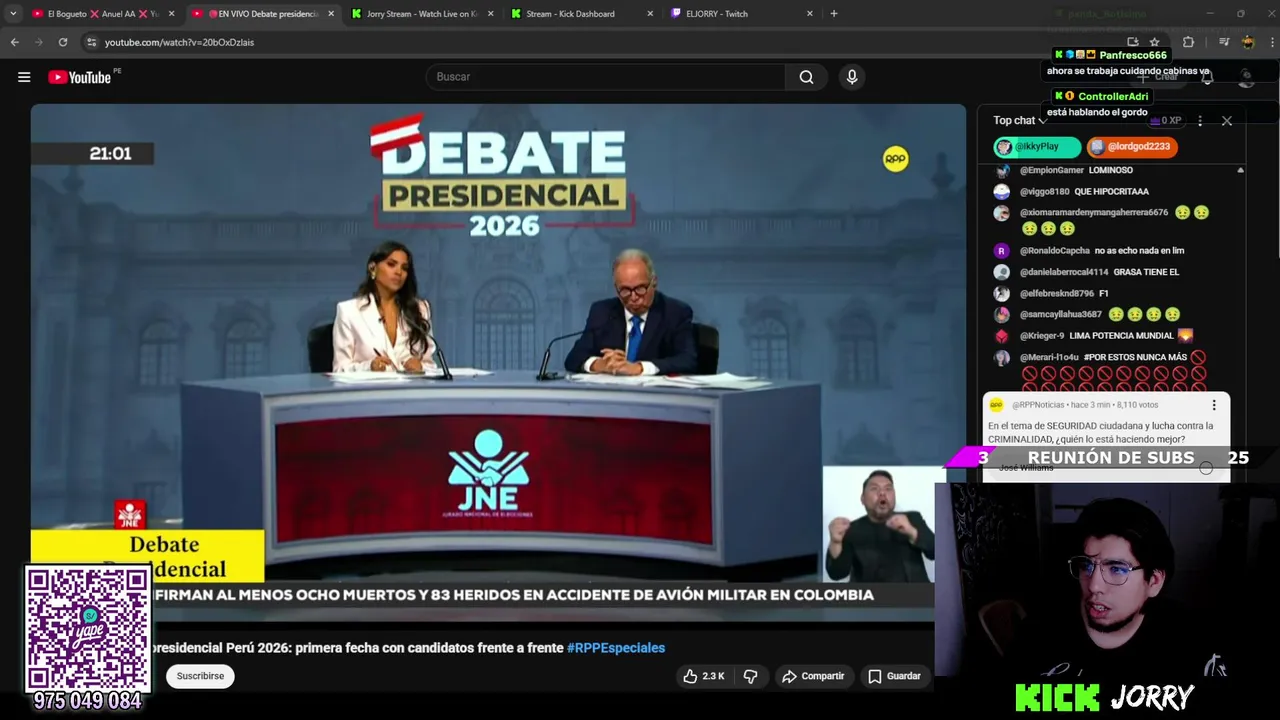Click the @RPPNoticias poll author name
The width and height of the screenshot is (1280, 720).
coord(1038,405)
